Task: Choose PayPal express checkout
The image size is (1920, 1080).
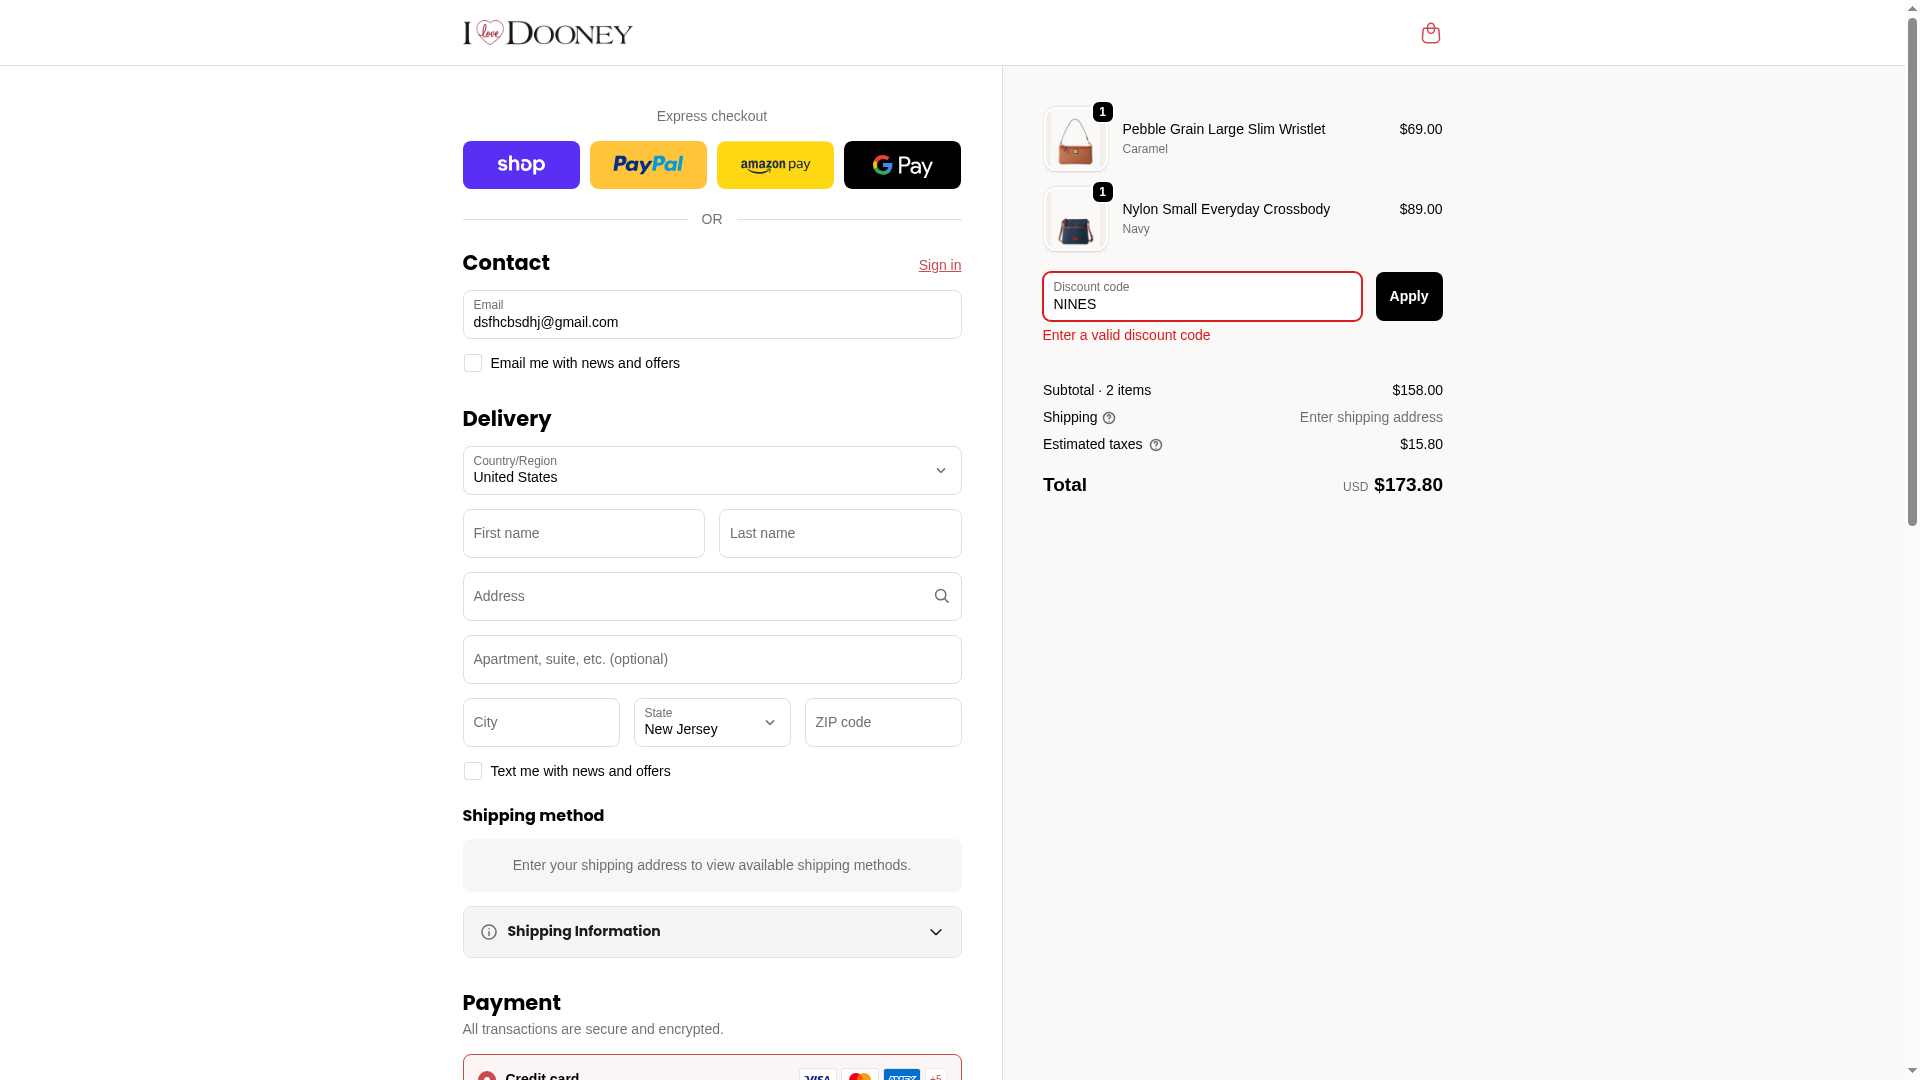Action: (x=648, y=165)
